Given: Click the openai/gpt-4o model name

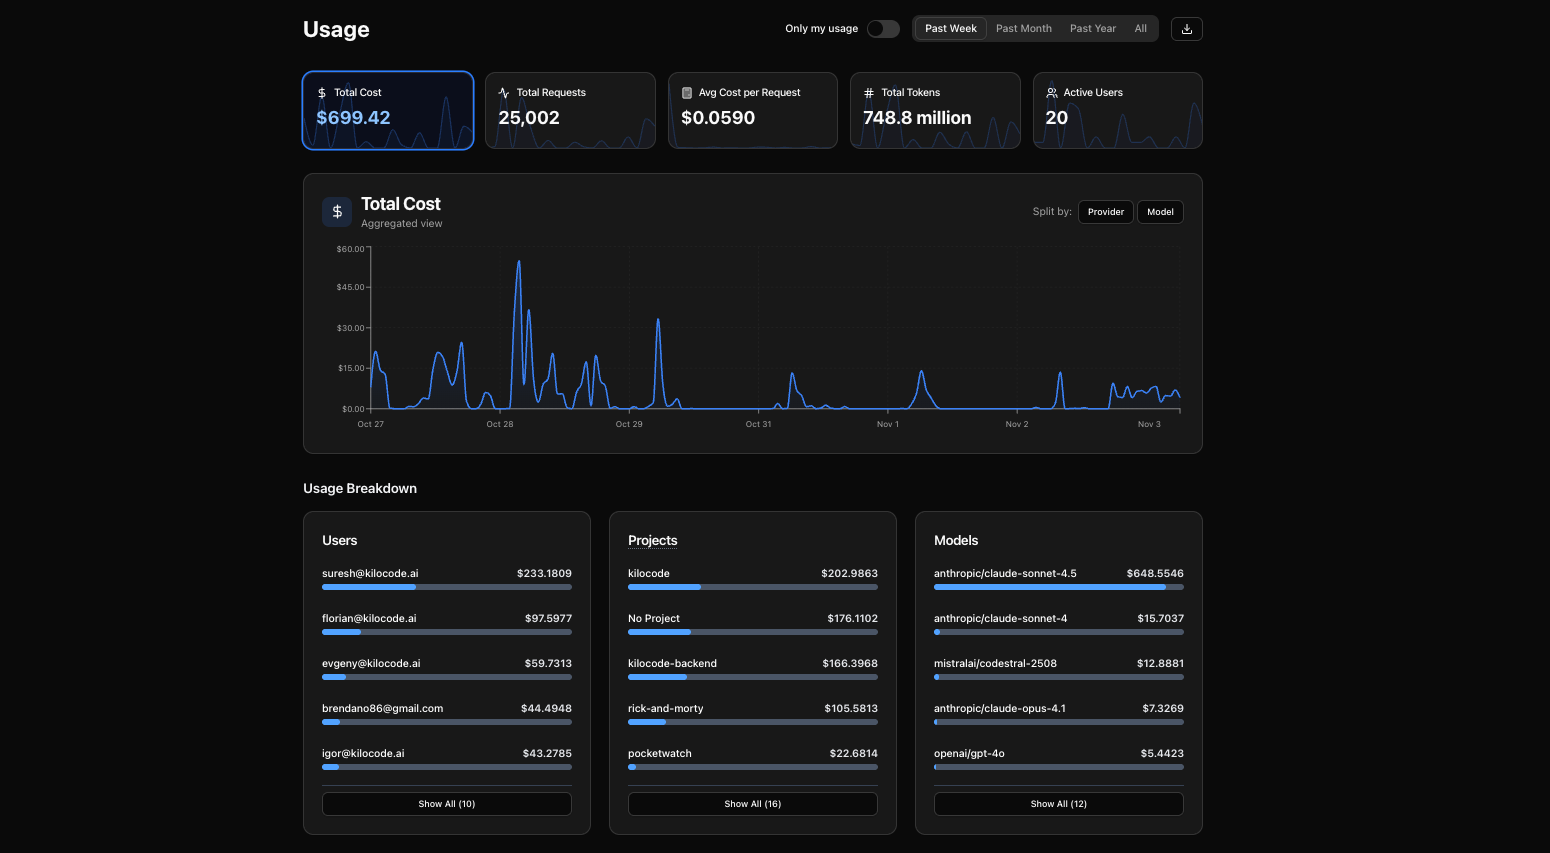Looking at the screenshot, I should point(970,753).
